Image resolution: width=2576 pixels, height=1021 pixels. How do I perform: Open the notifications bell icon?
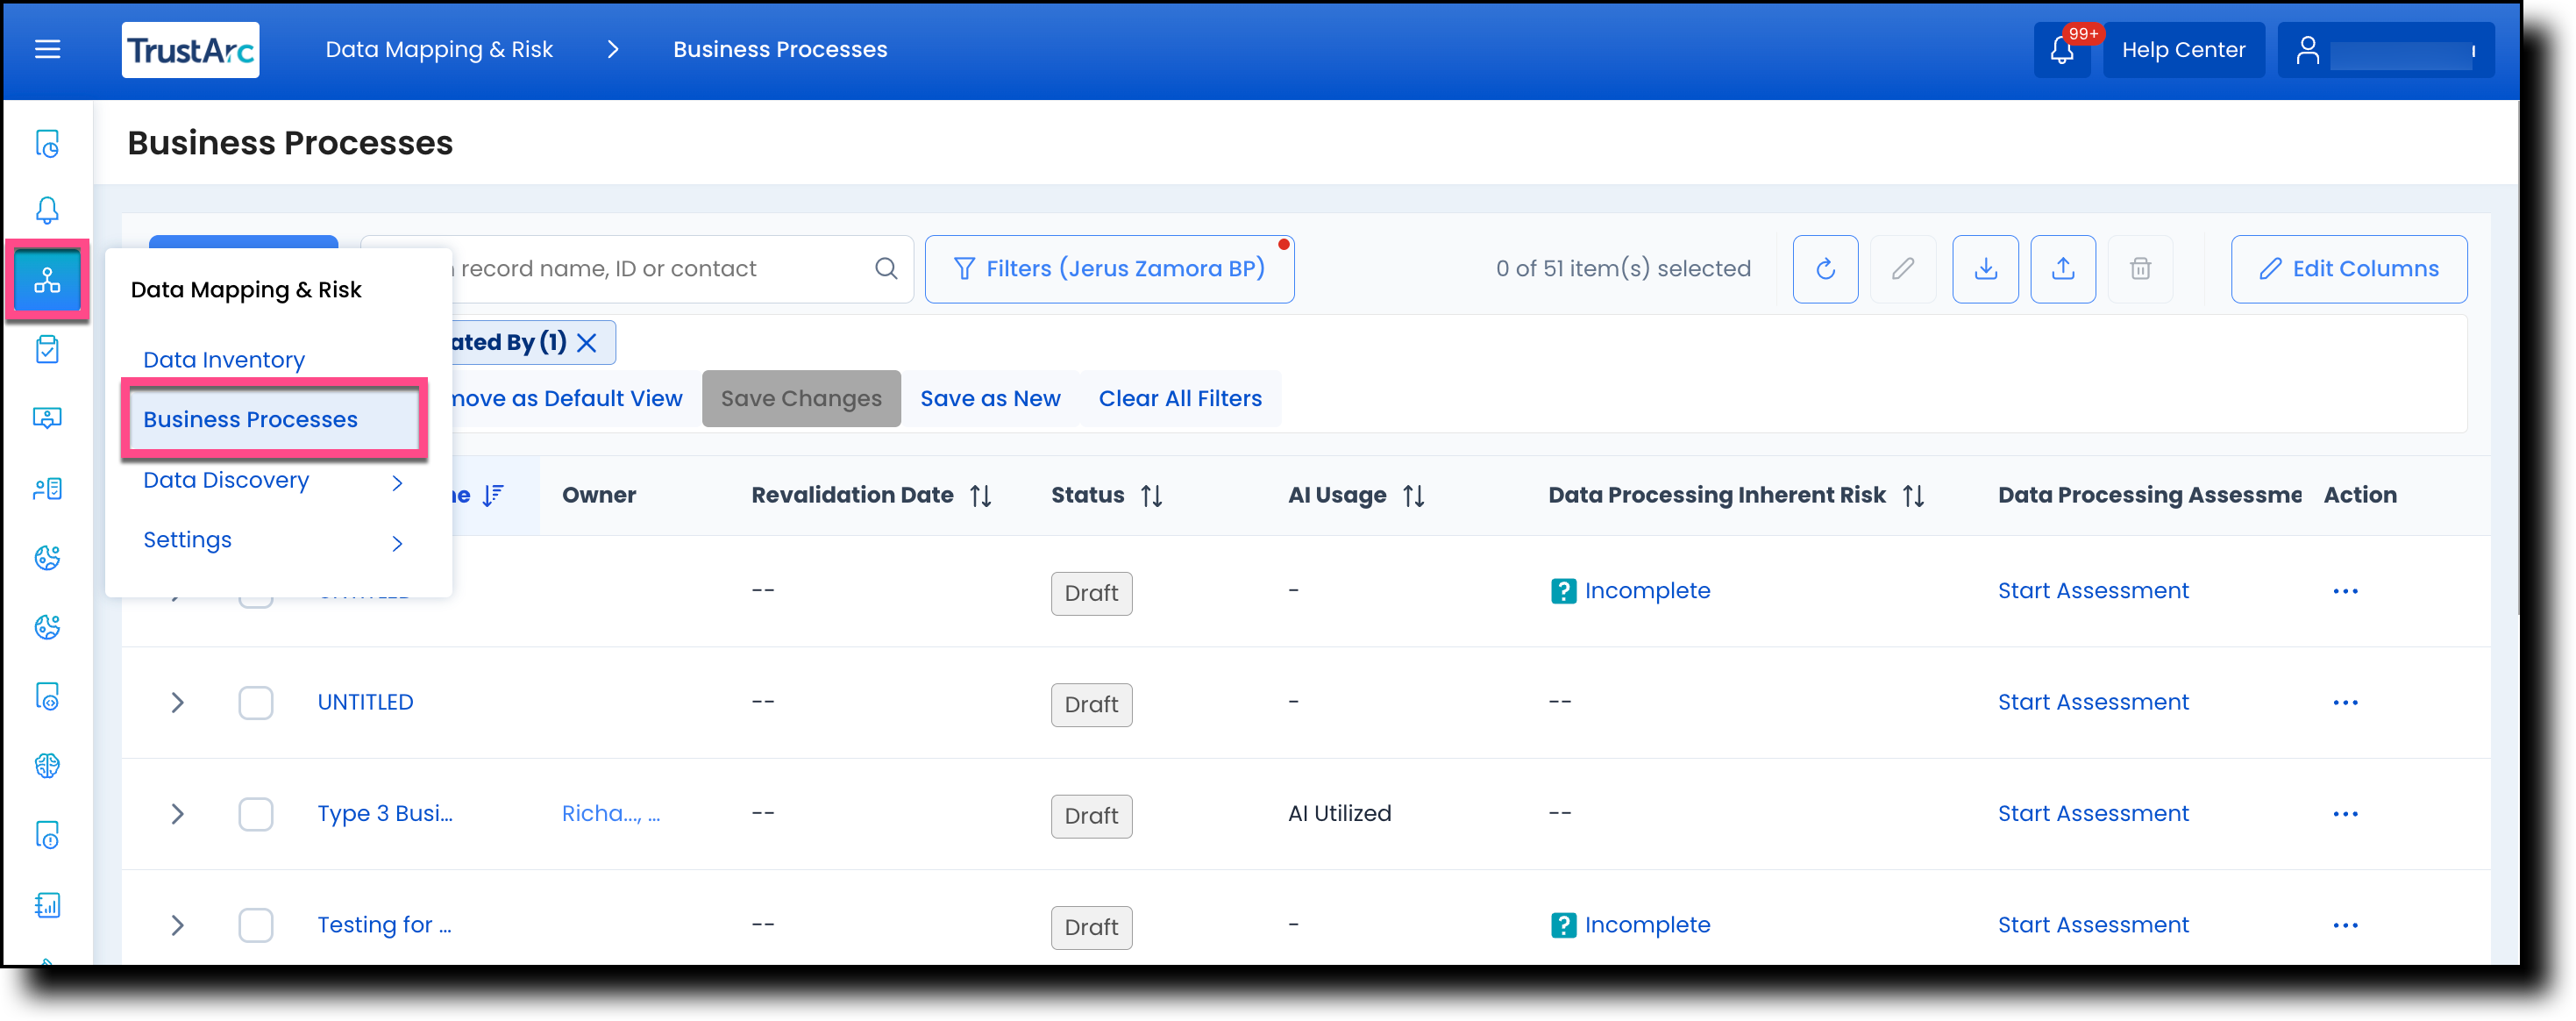point(2062,49)
